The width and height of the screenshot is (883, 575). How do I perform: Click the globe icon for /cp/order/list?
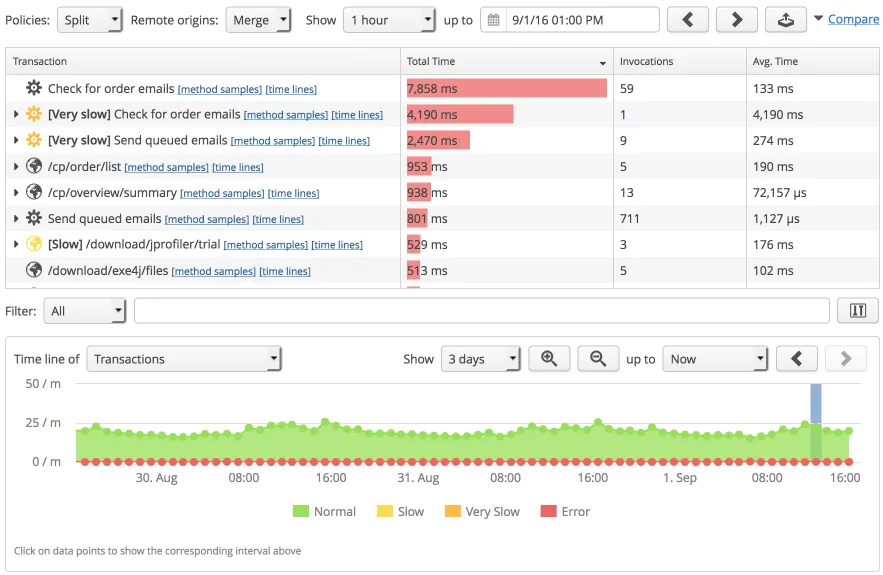(x=34, y=166)
